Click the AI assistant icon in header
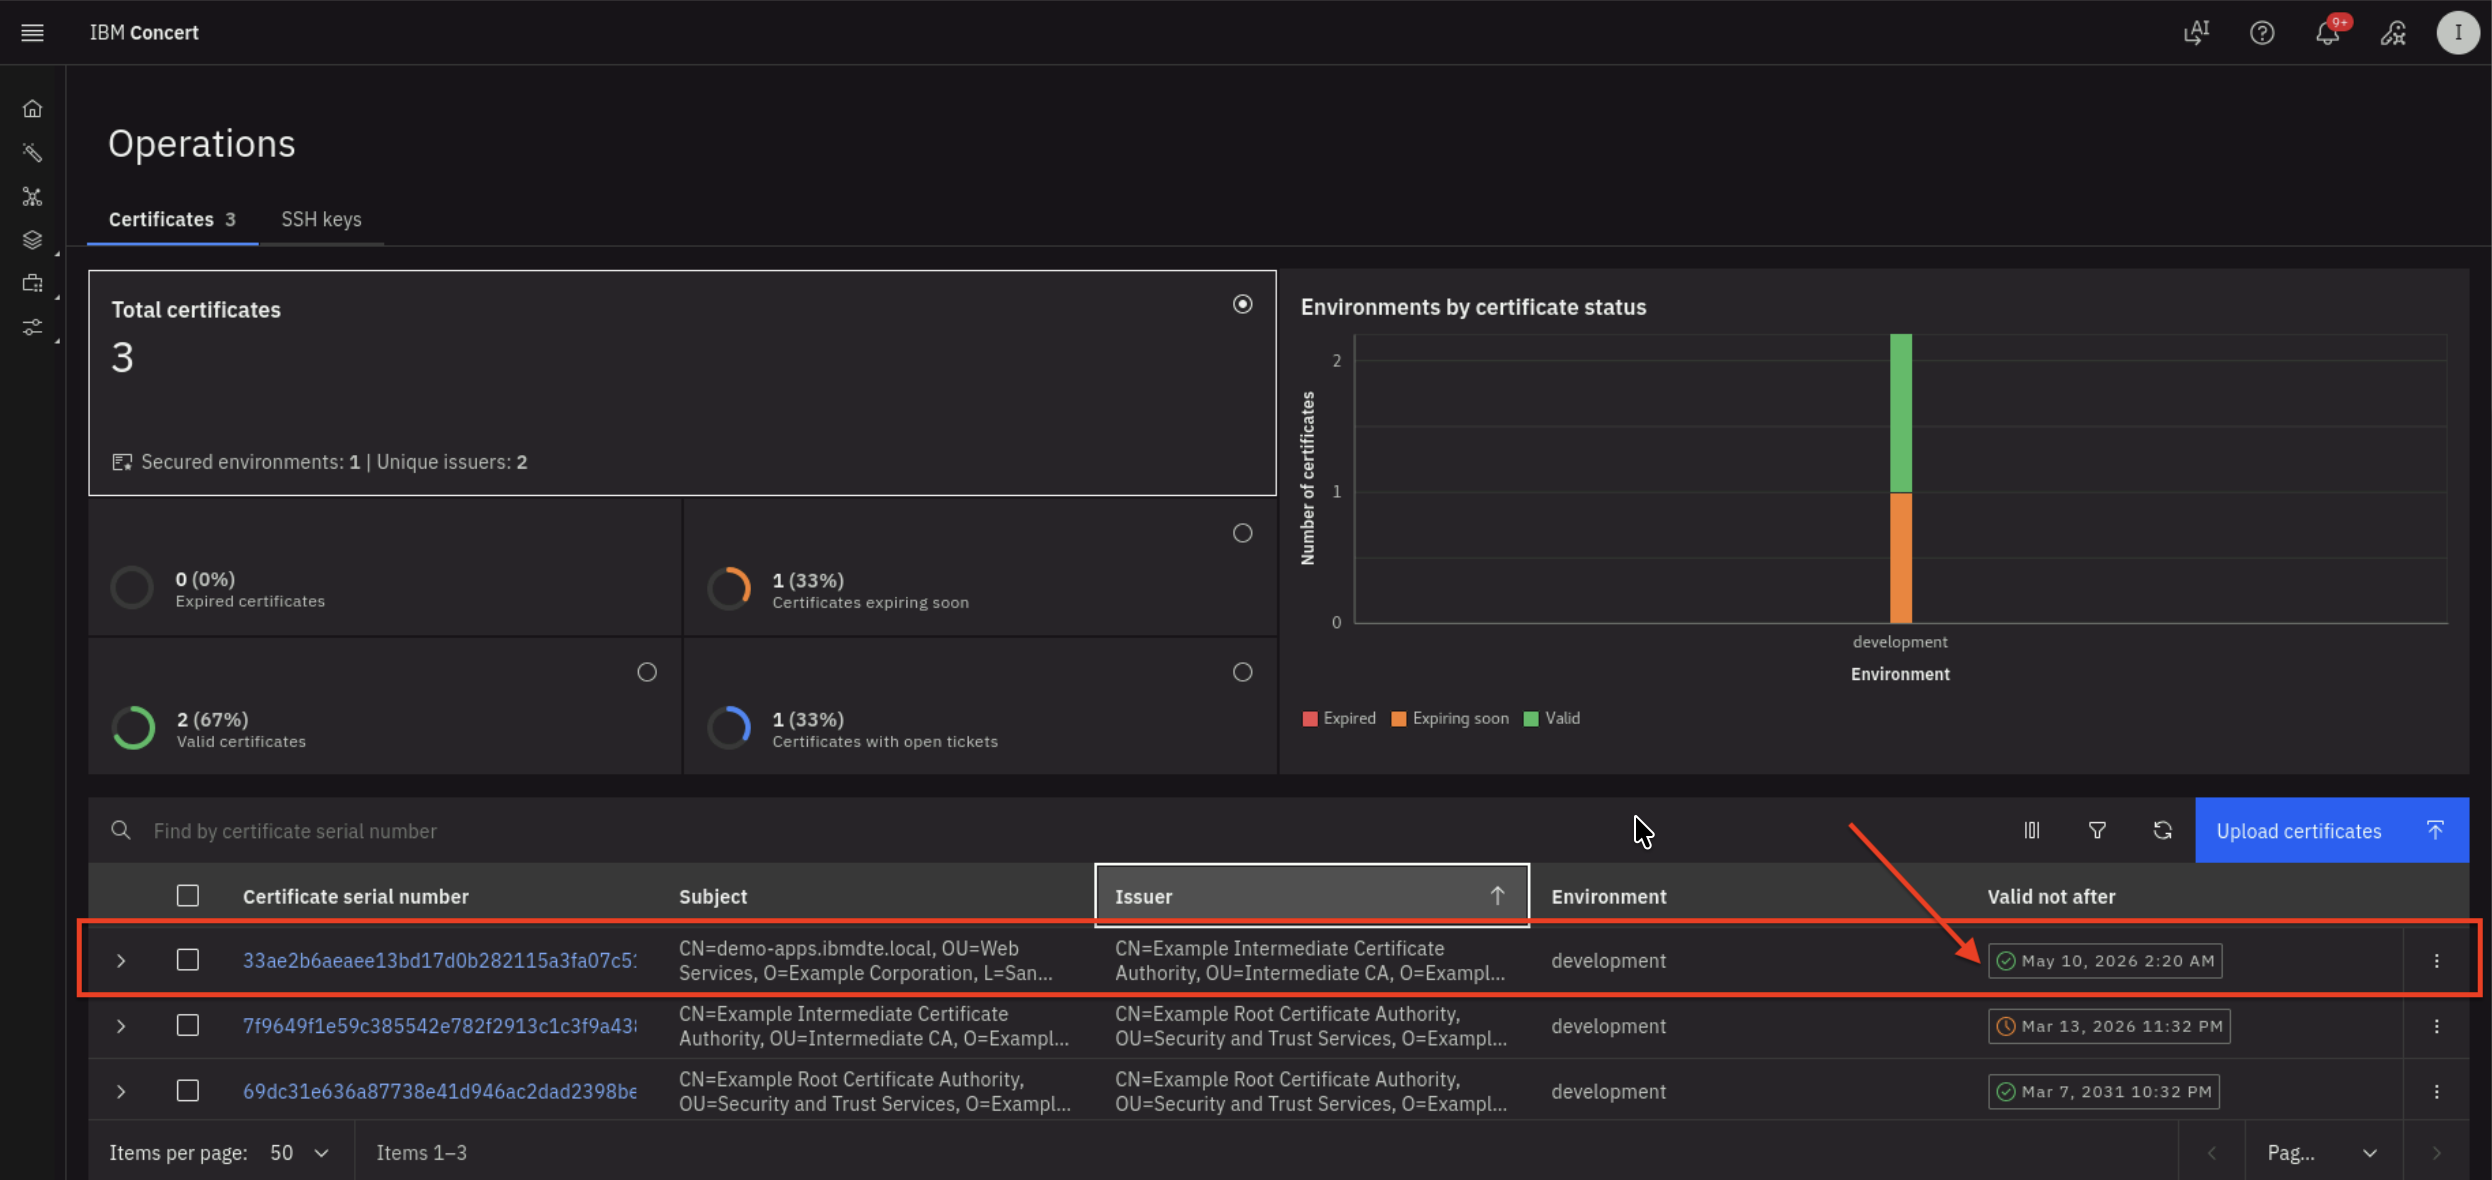The image size is (2492, 1180). click(2196, 32)
